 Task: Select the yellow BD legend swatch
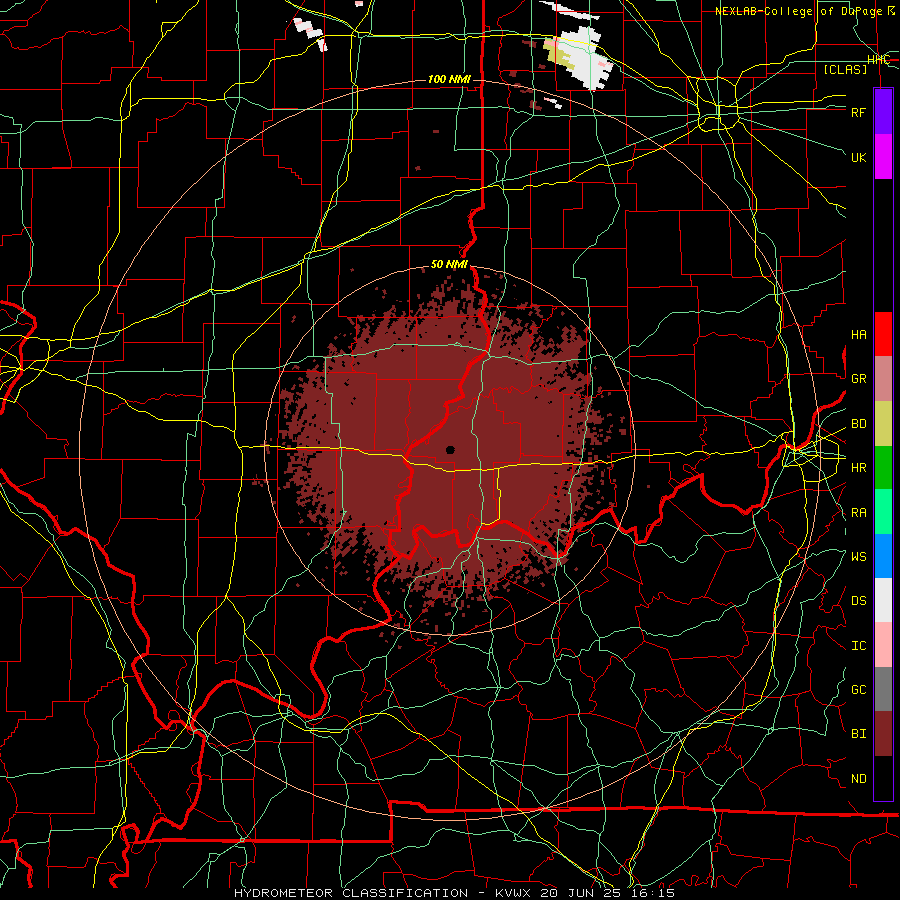point(883,424)
